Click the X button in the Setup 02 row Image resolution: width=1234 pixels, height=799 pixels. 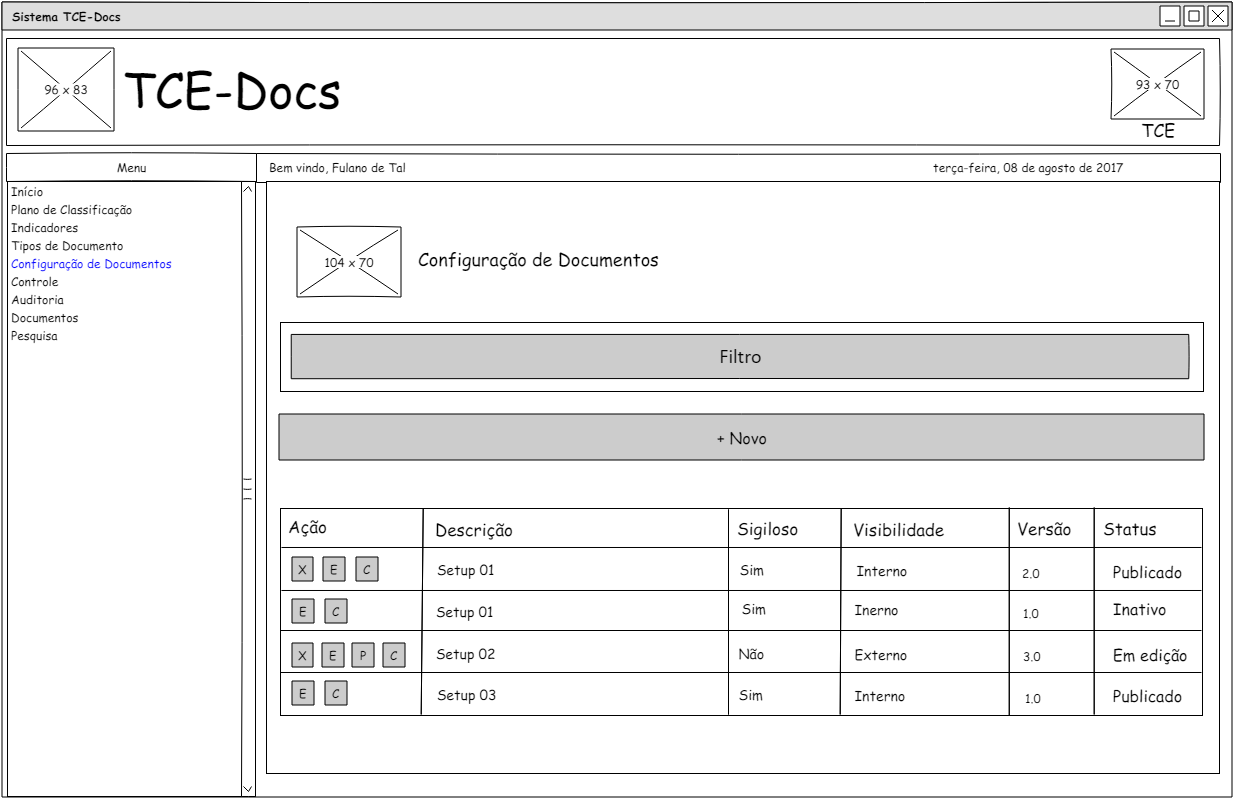click(x=302, y=656)
